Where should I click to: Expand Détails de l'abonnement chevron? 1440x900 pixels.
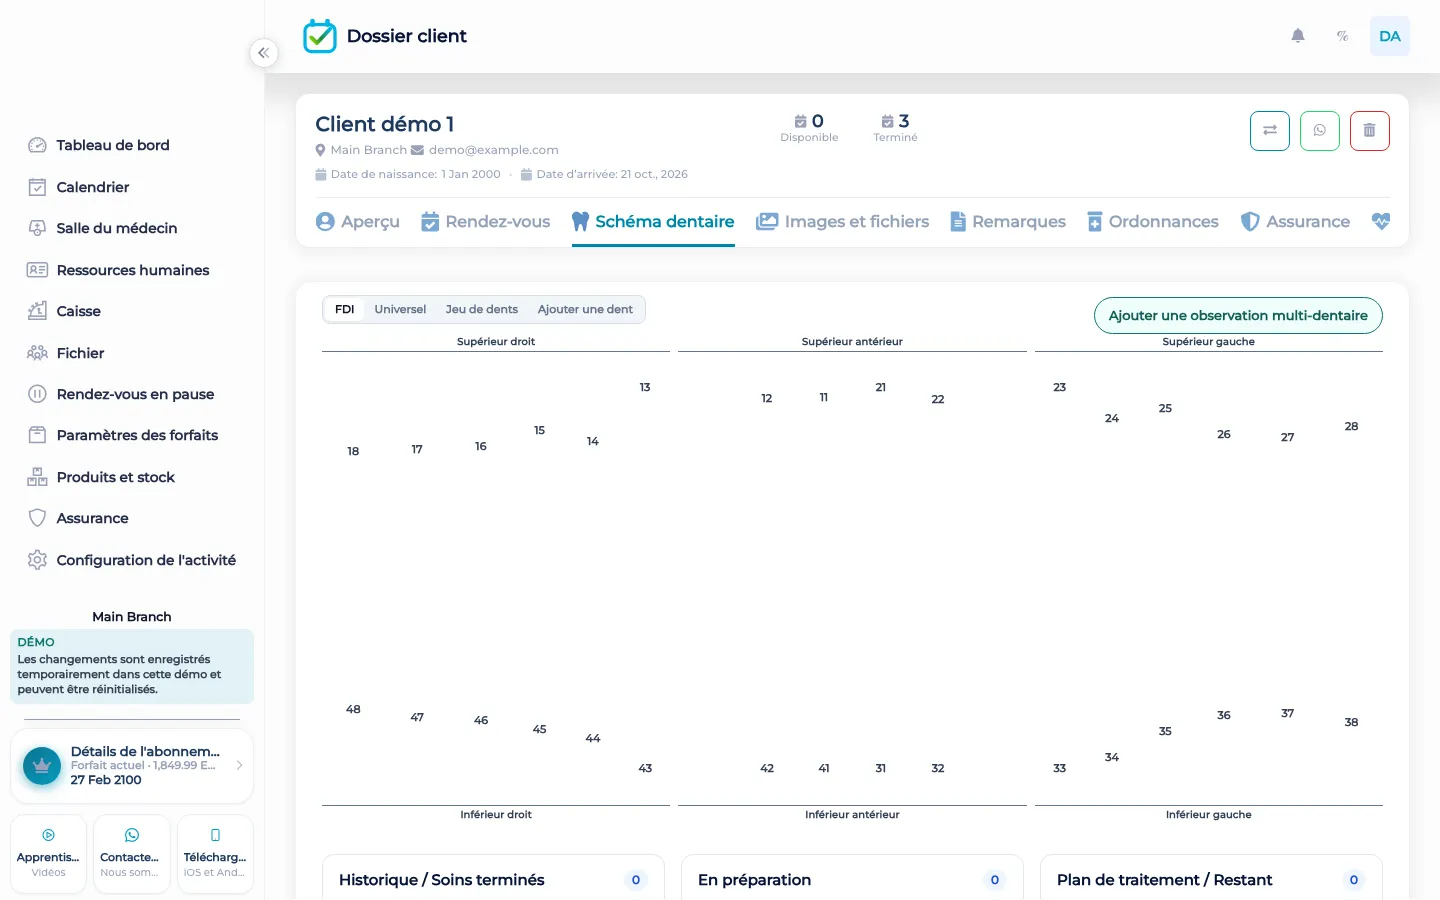click(x=239, y=765)
